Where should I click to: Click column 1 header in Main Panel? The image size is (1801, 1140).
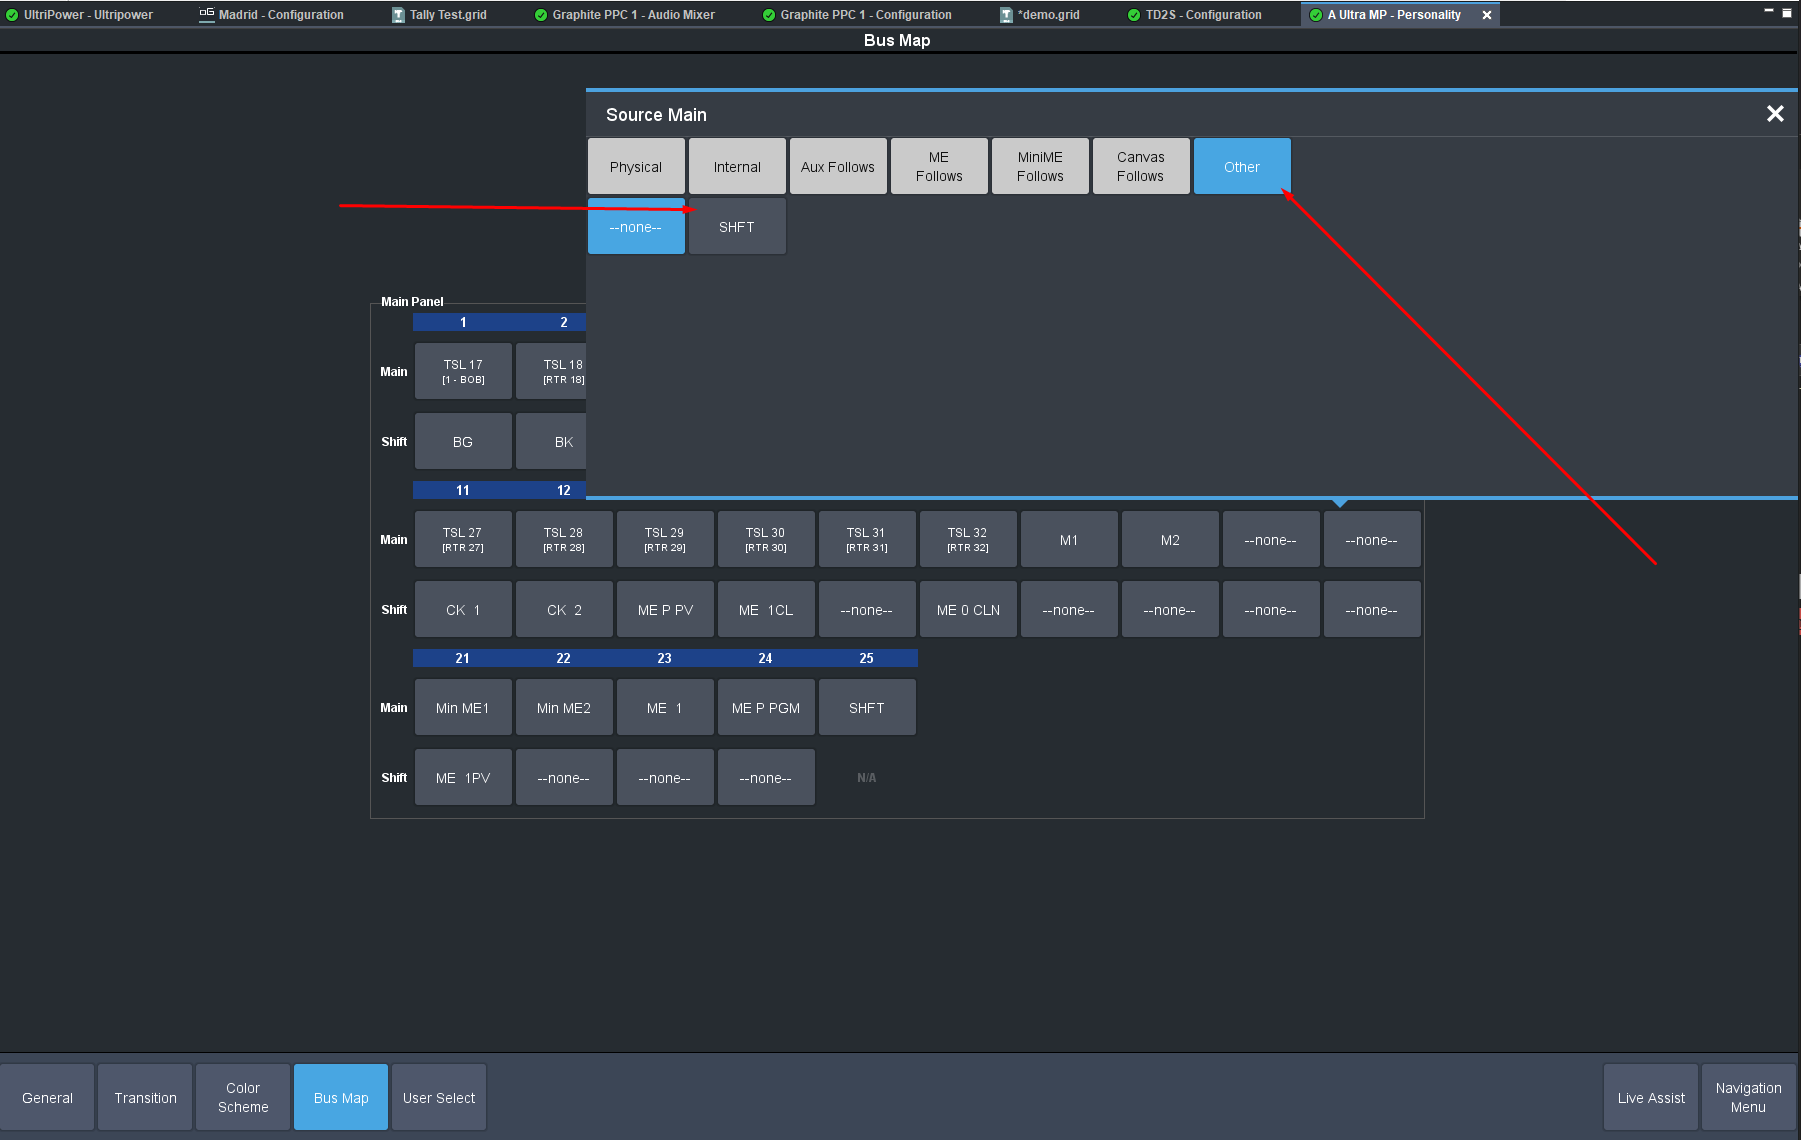click(463, 322)
